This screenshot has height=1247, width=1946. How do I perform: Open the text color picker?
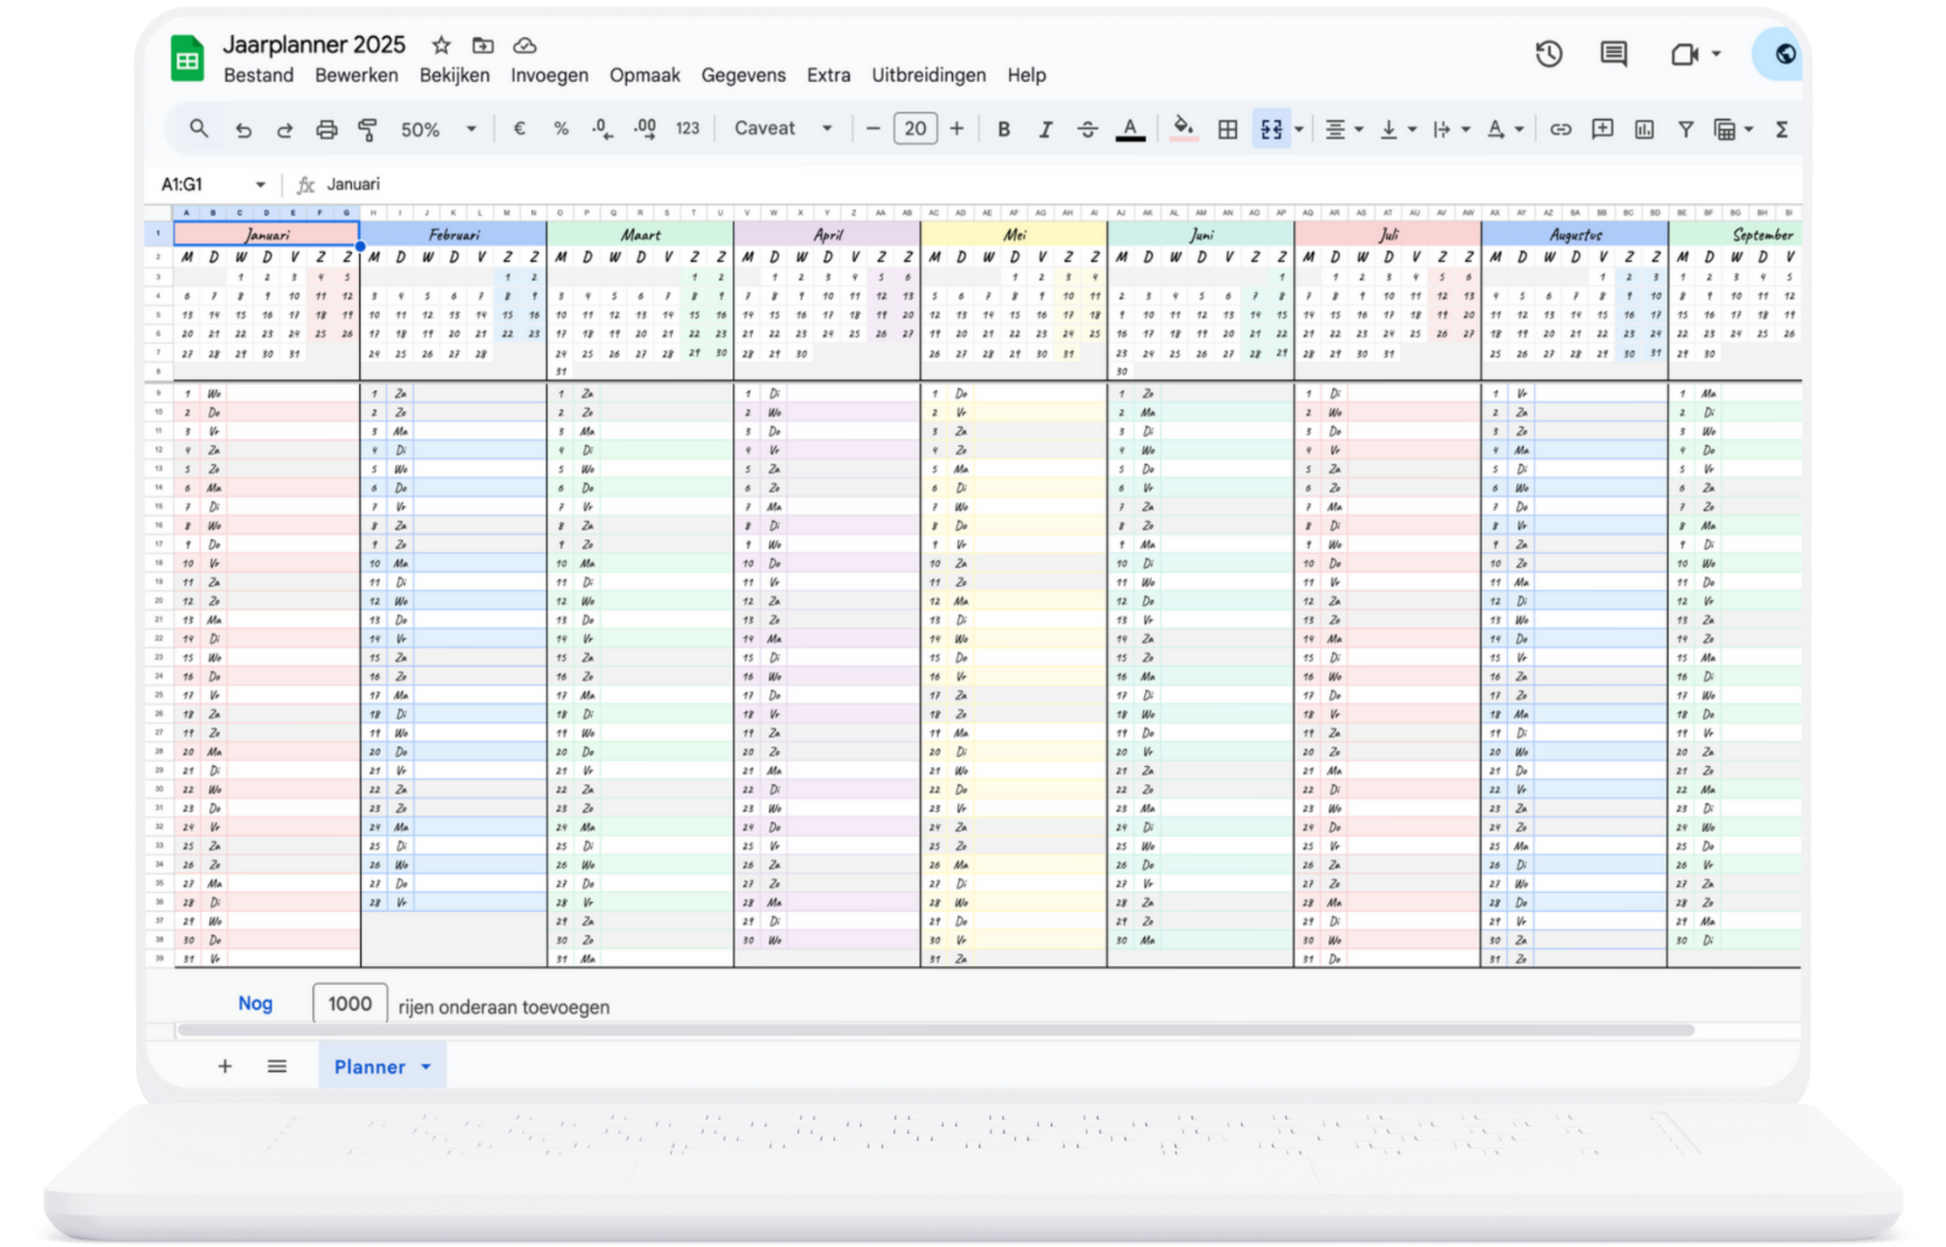pyautogui.click(x=1130, y=129)
